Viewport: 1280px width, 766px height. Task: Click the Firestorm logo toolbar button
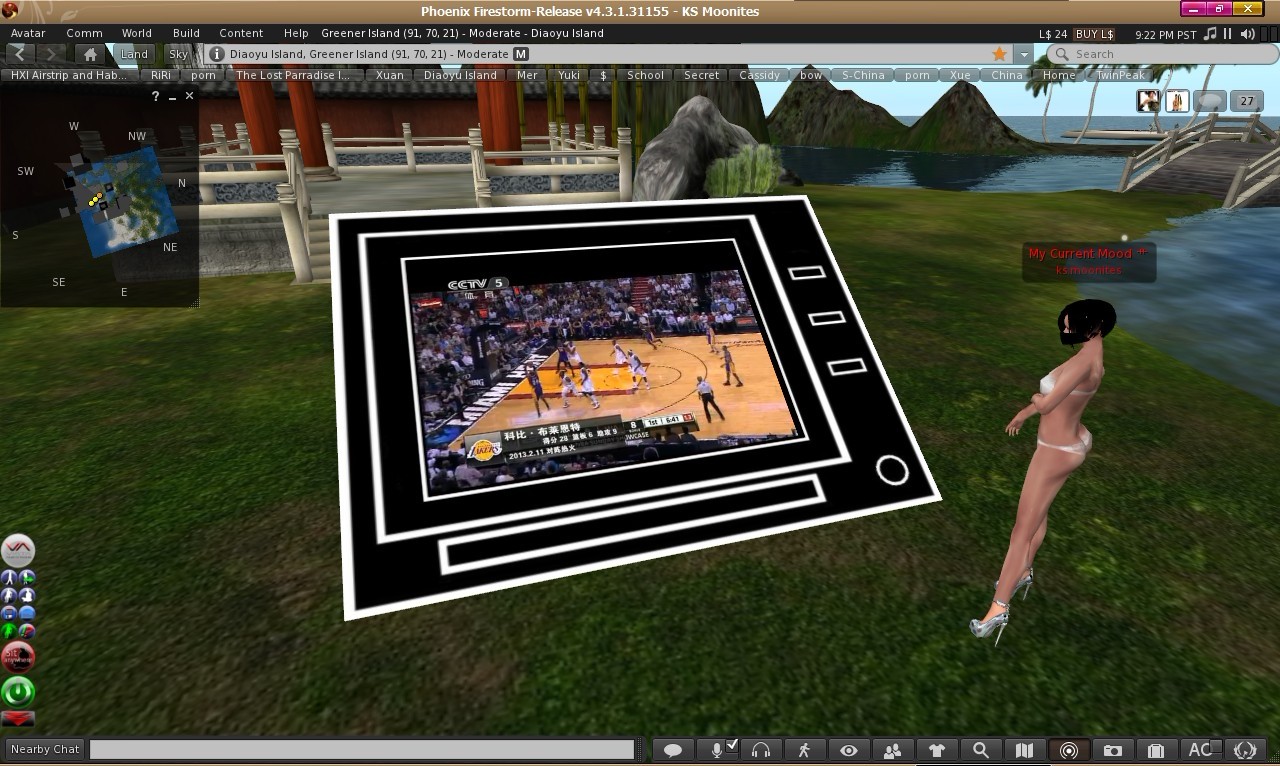1245,750
